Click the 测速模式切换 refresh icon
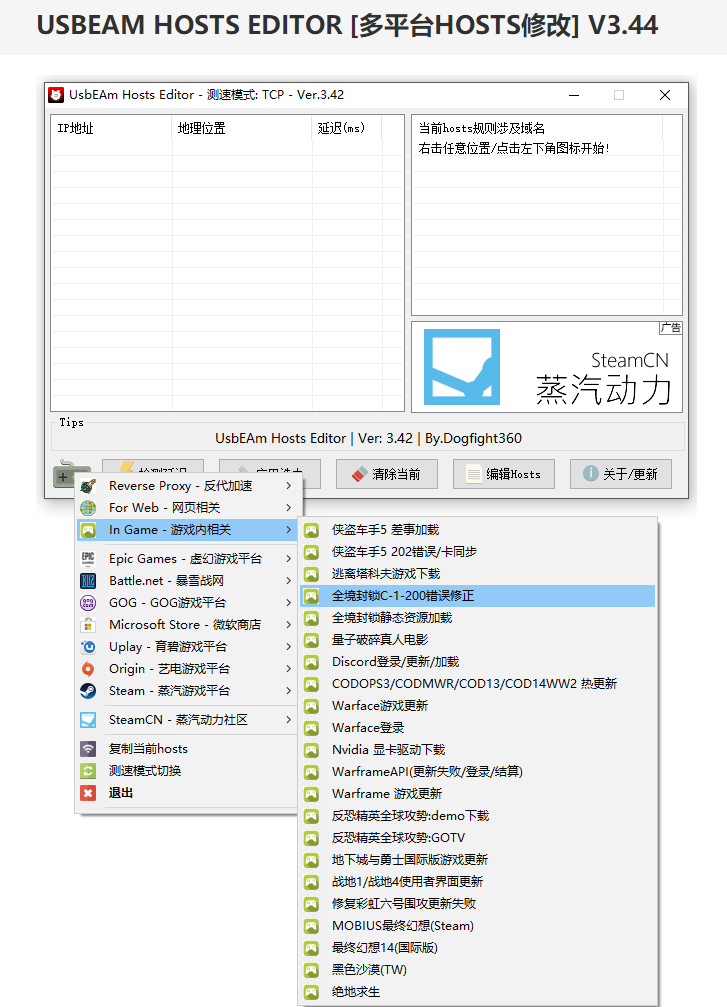 point(88,771)
